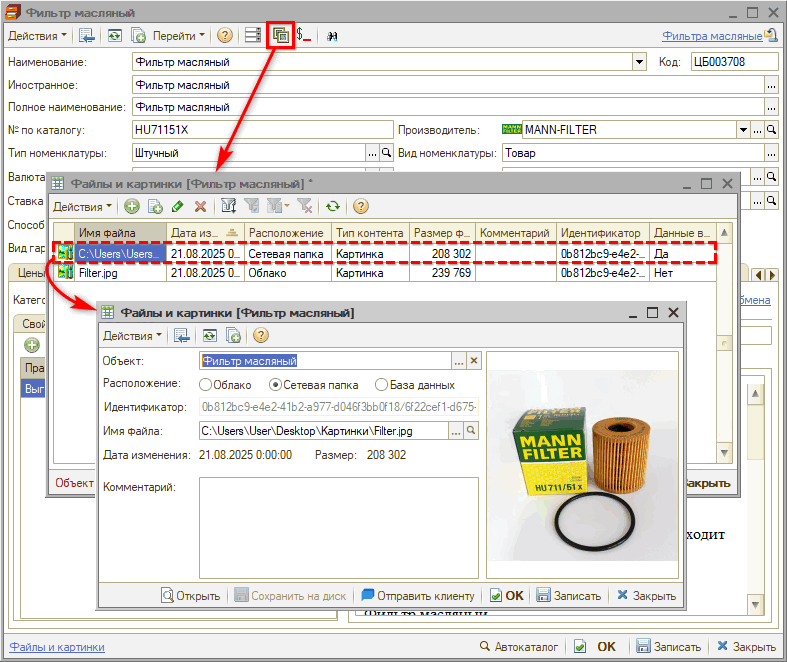
Task: Click the green refresh arrows in file list toolbar
Action: pyautogui.click(x=332, y=206)
